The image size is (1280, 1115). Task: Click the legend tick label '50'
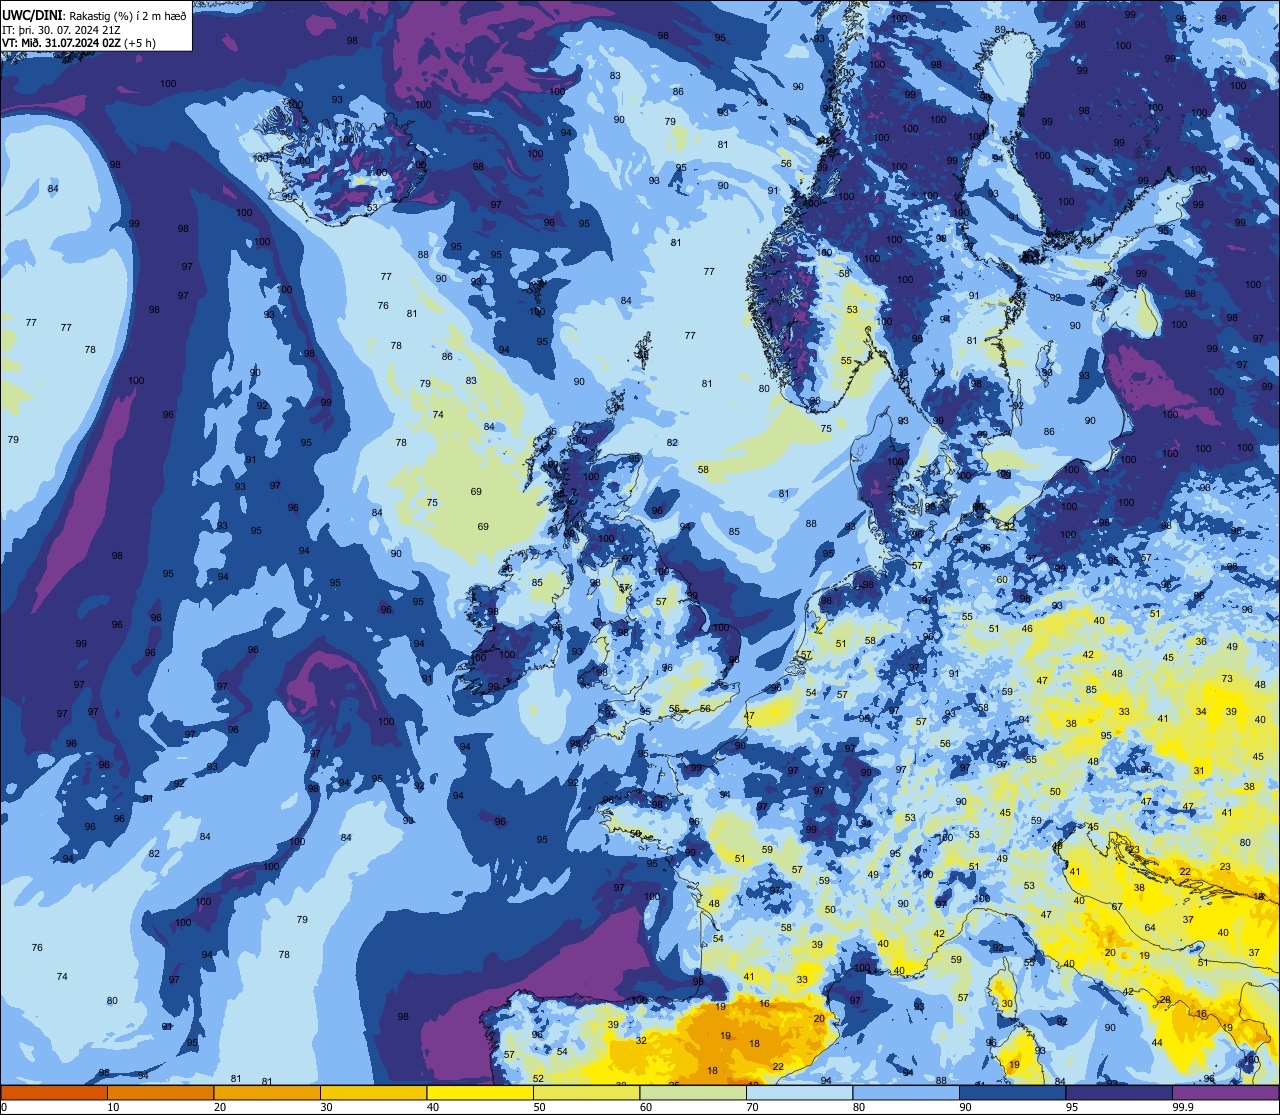(x=539, y=1107)
